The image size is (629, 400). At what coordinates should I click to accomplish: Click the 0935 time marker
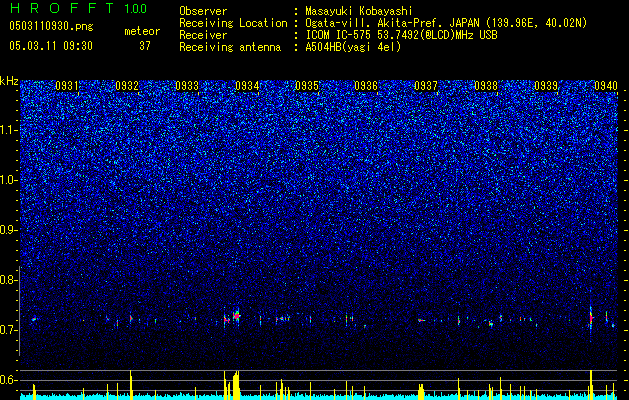pos(306,86)
